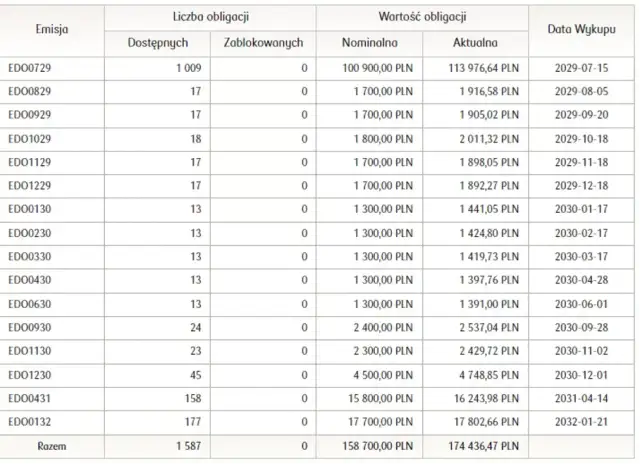Select the EDO0729 emission row
The height and width of the screenshot is (464, 640).
pyautogui.click(x=28, y=69)
